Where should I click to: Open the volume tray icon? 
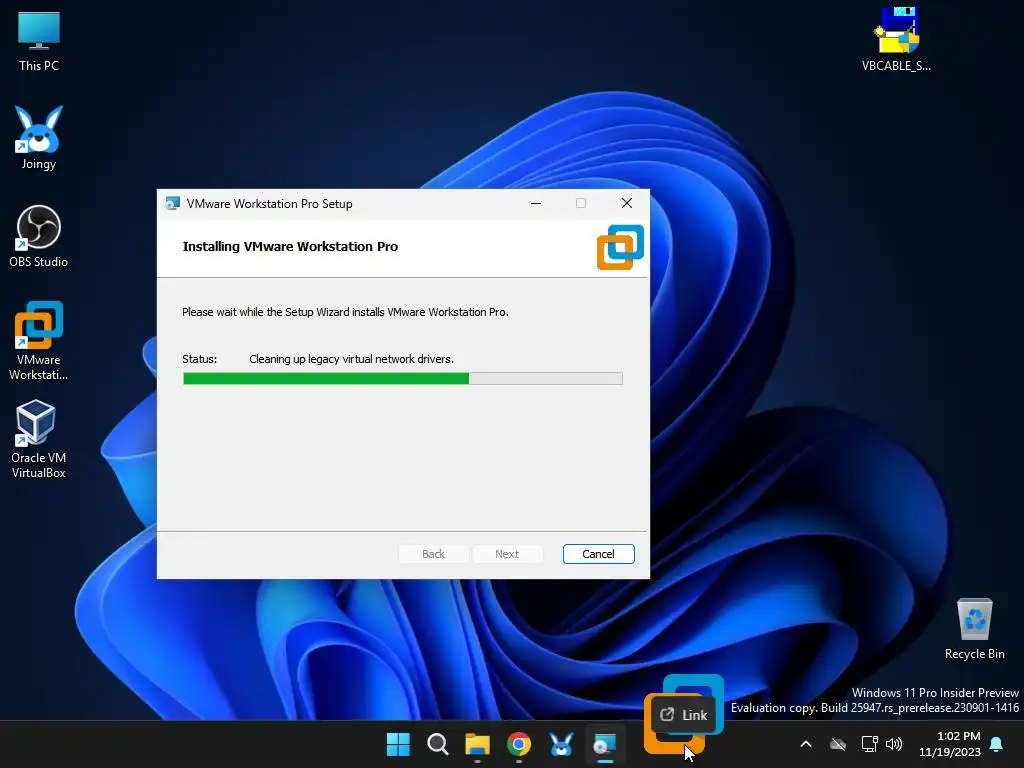click(894, 744)
